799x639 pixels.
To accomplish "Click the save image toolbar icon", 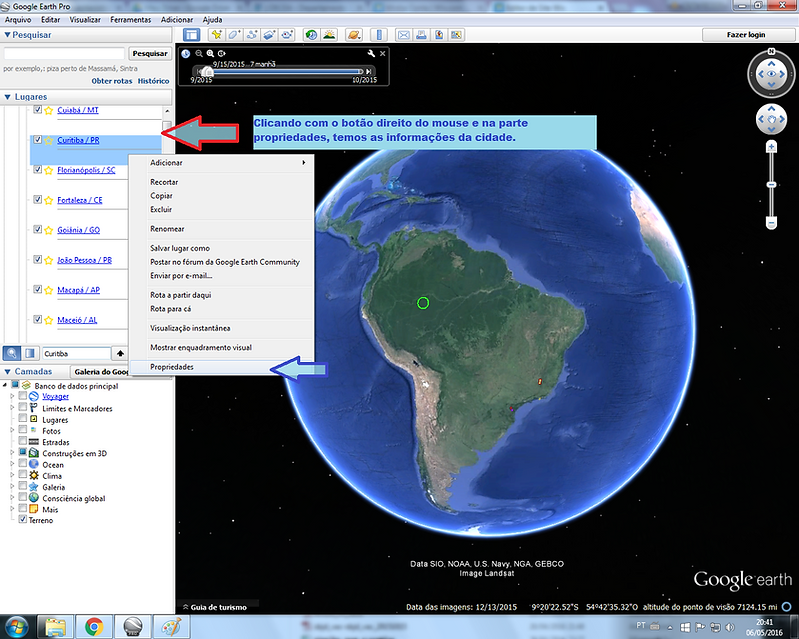I will 439,35.
